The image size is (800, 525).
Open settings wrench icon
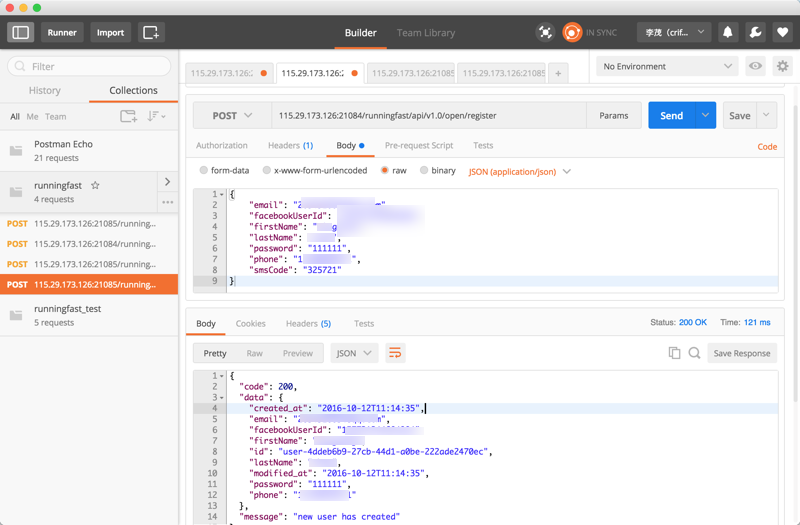tap(755, 32)
